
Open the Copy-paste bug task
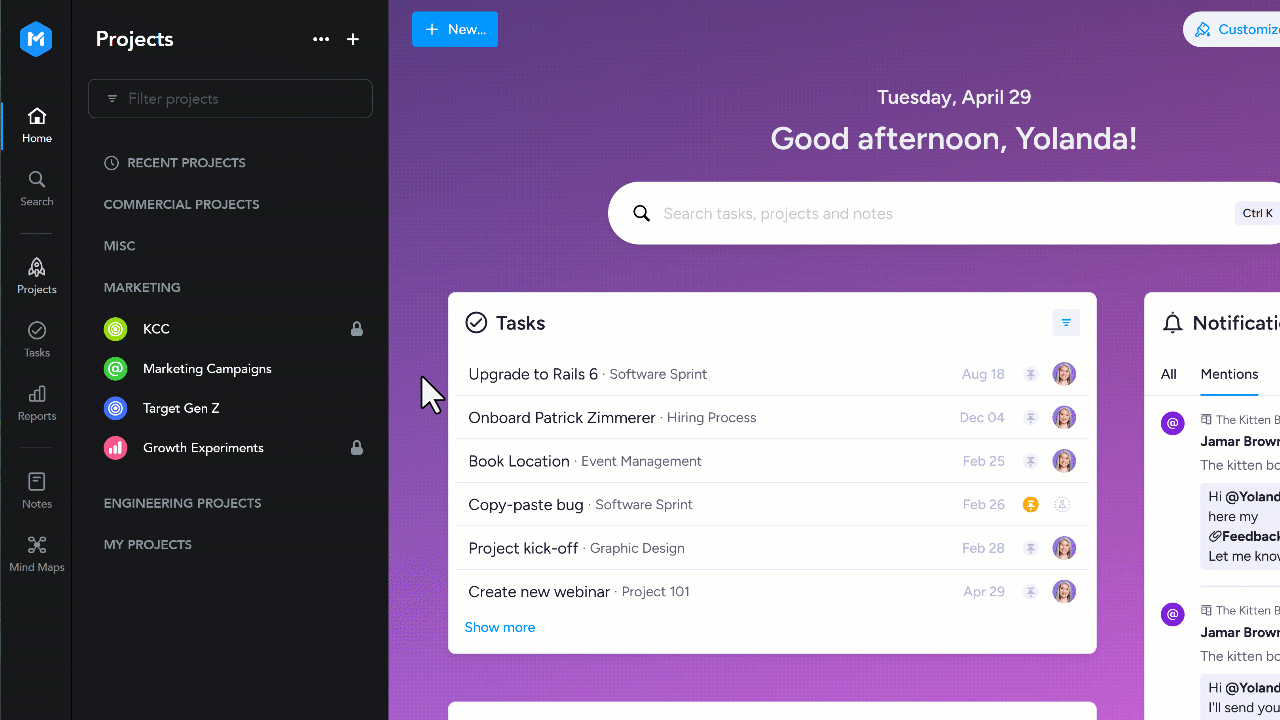coord(526,505)
